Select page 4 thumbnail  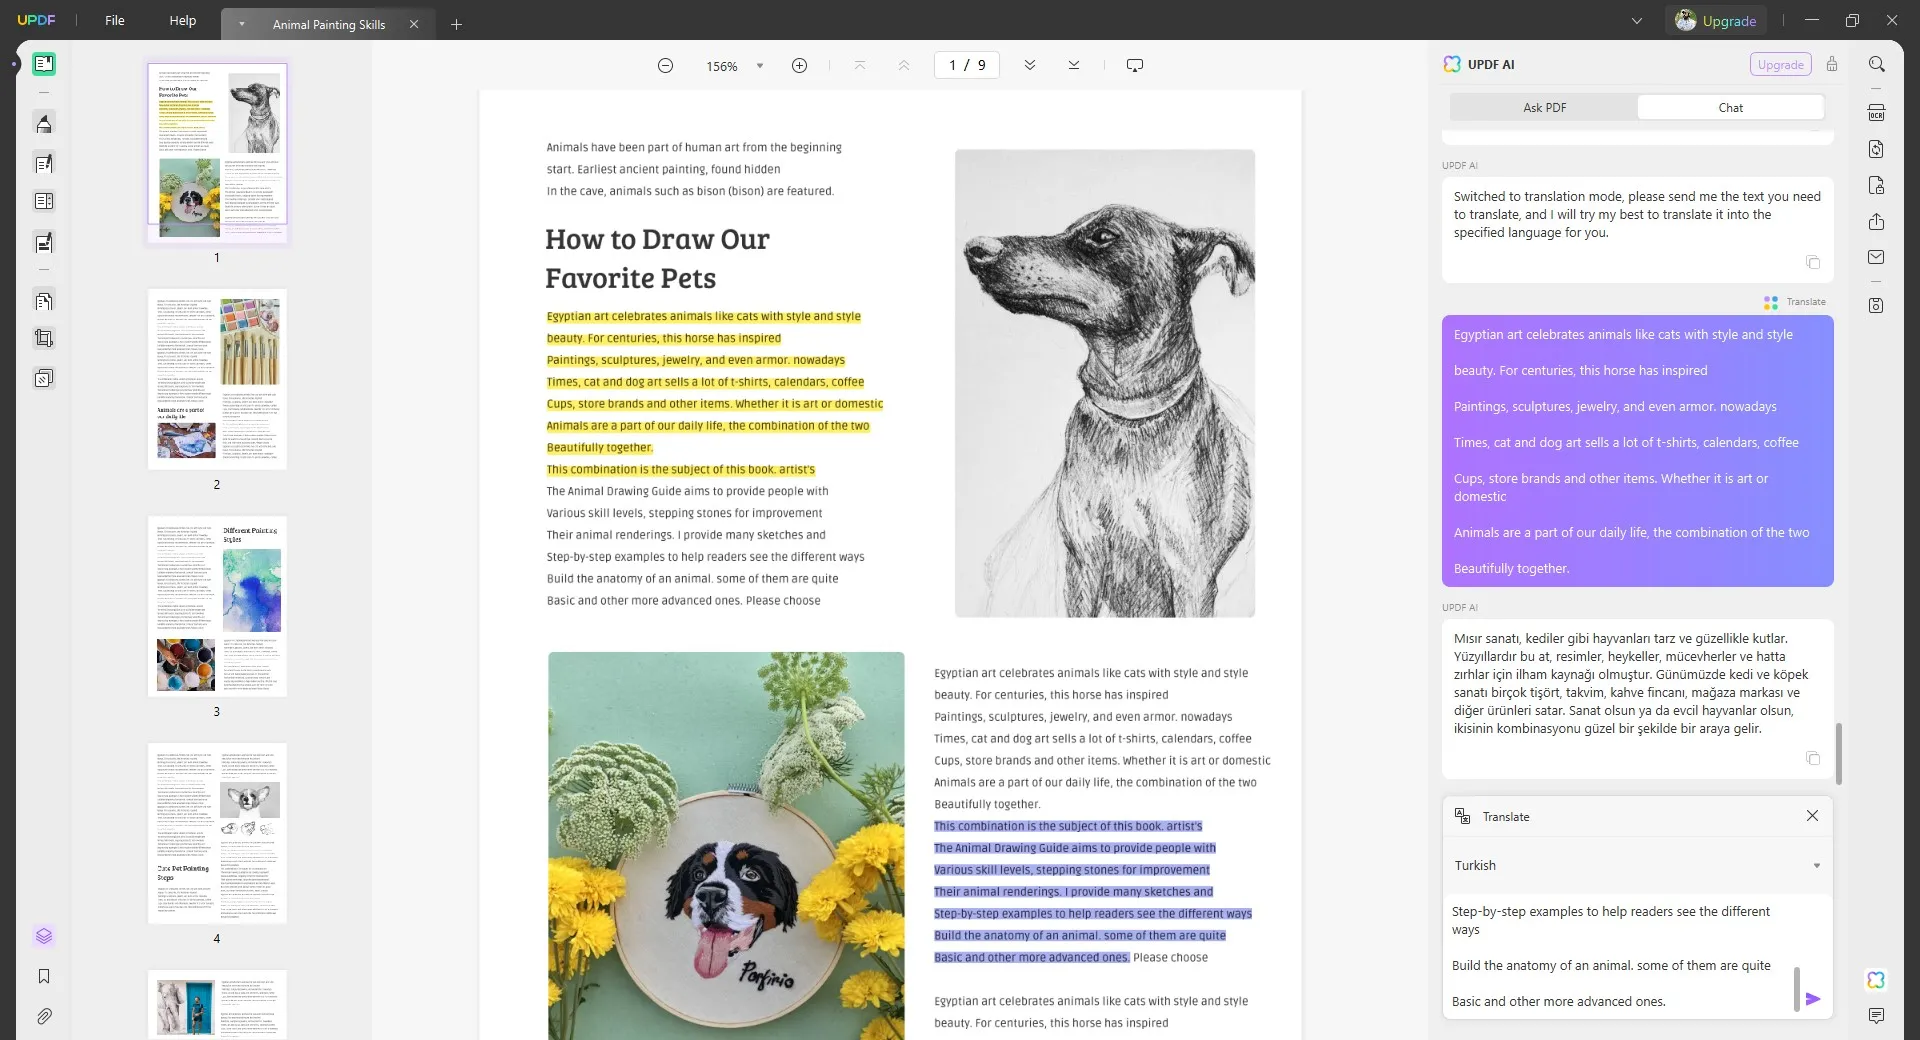pyautogui.click(x=217, y=833)
